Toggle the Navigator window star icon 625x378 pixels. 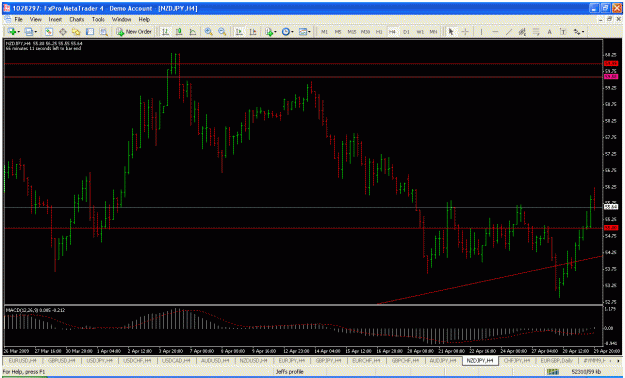76,32
